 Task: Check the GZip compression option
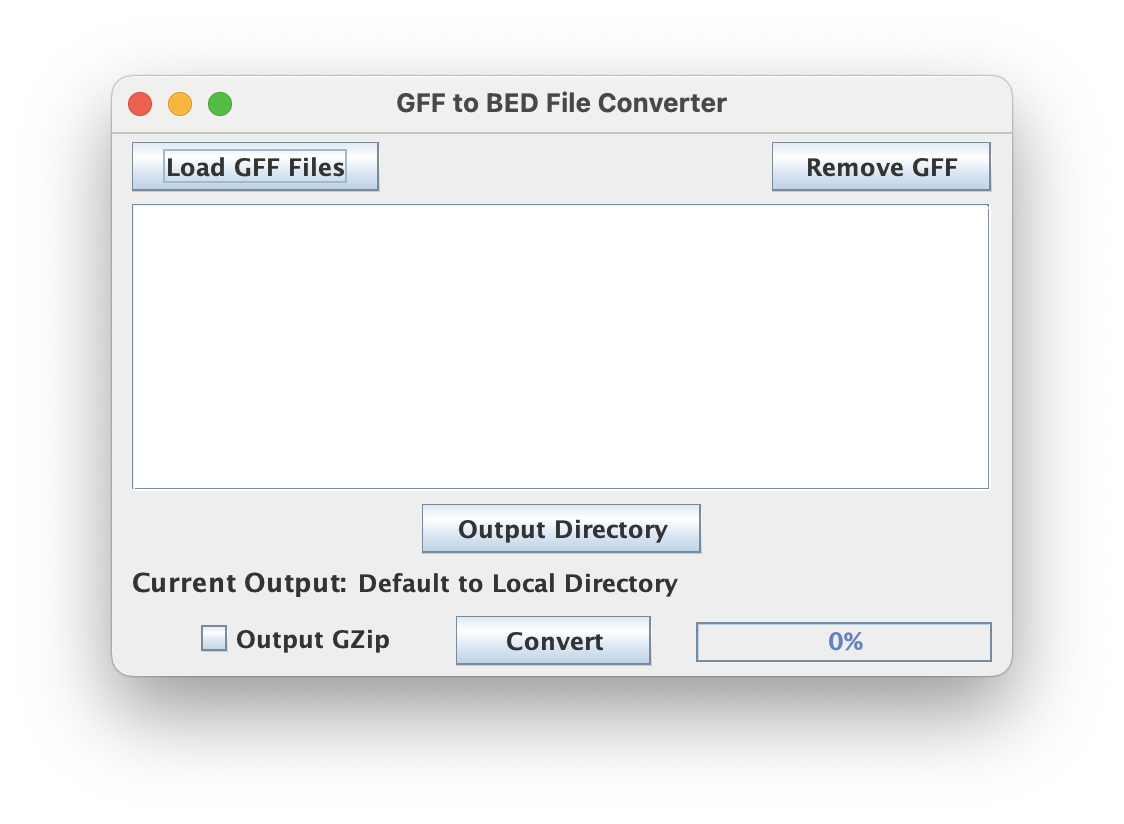(x=212, y=637)
